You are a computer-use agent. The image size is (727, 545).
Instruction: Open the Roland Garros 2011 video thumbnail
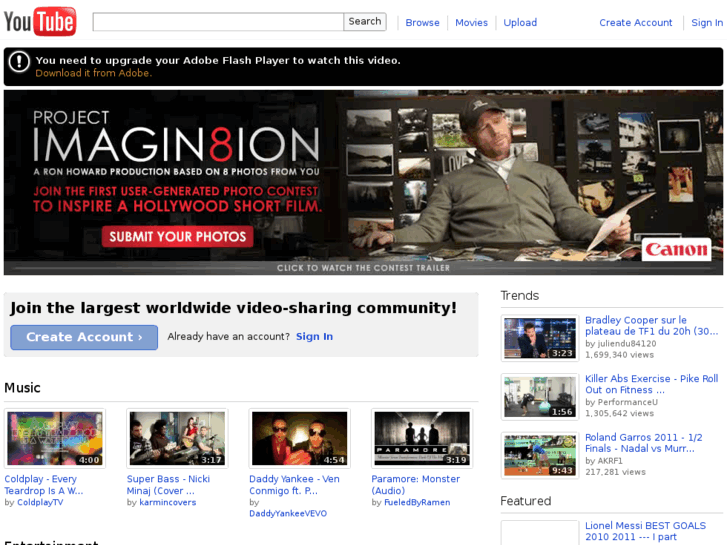[x=540, y=455]
